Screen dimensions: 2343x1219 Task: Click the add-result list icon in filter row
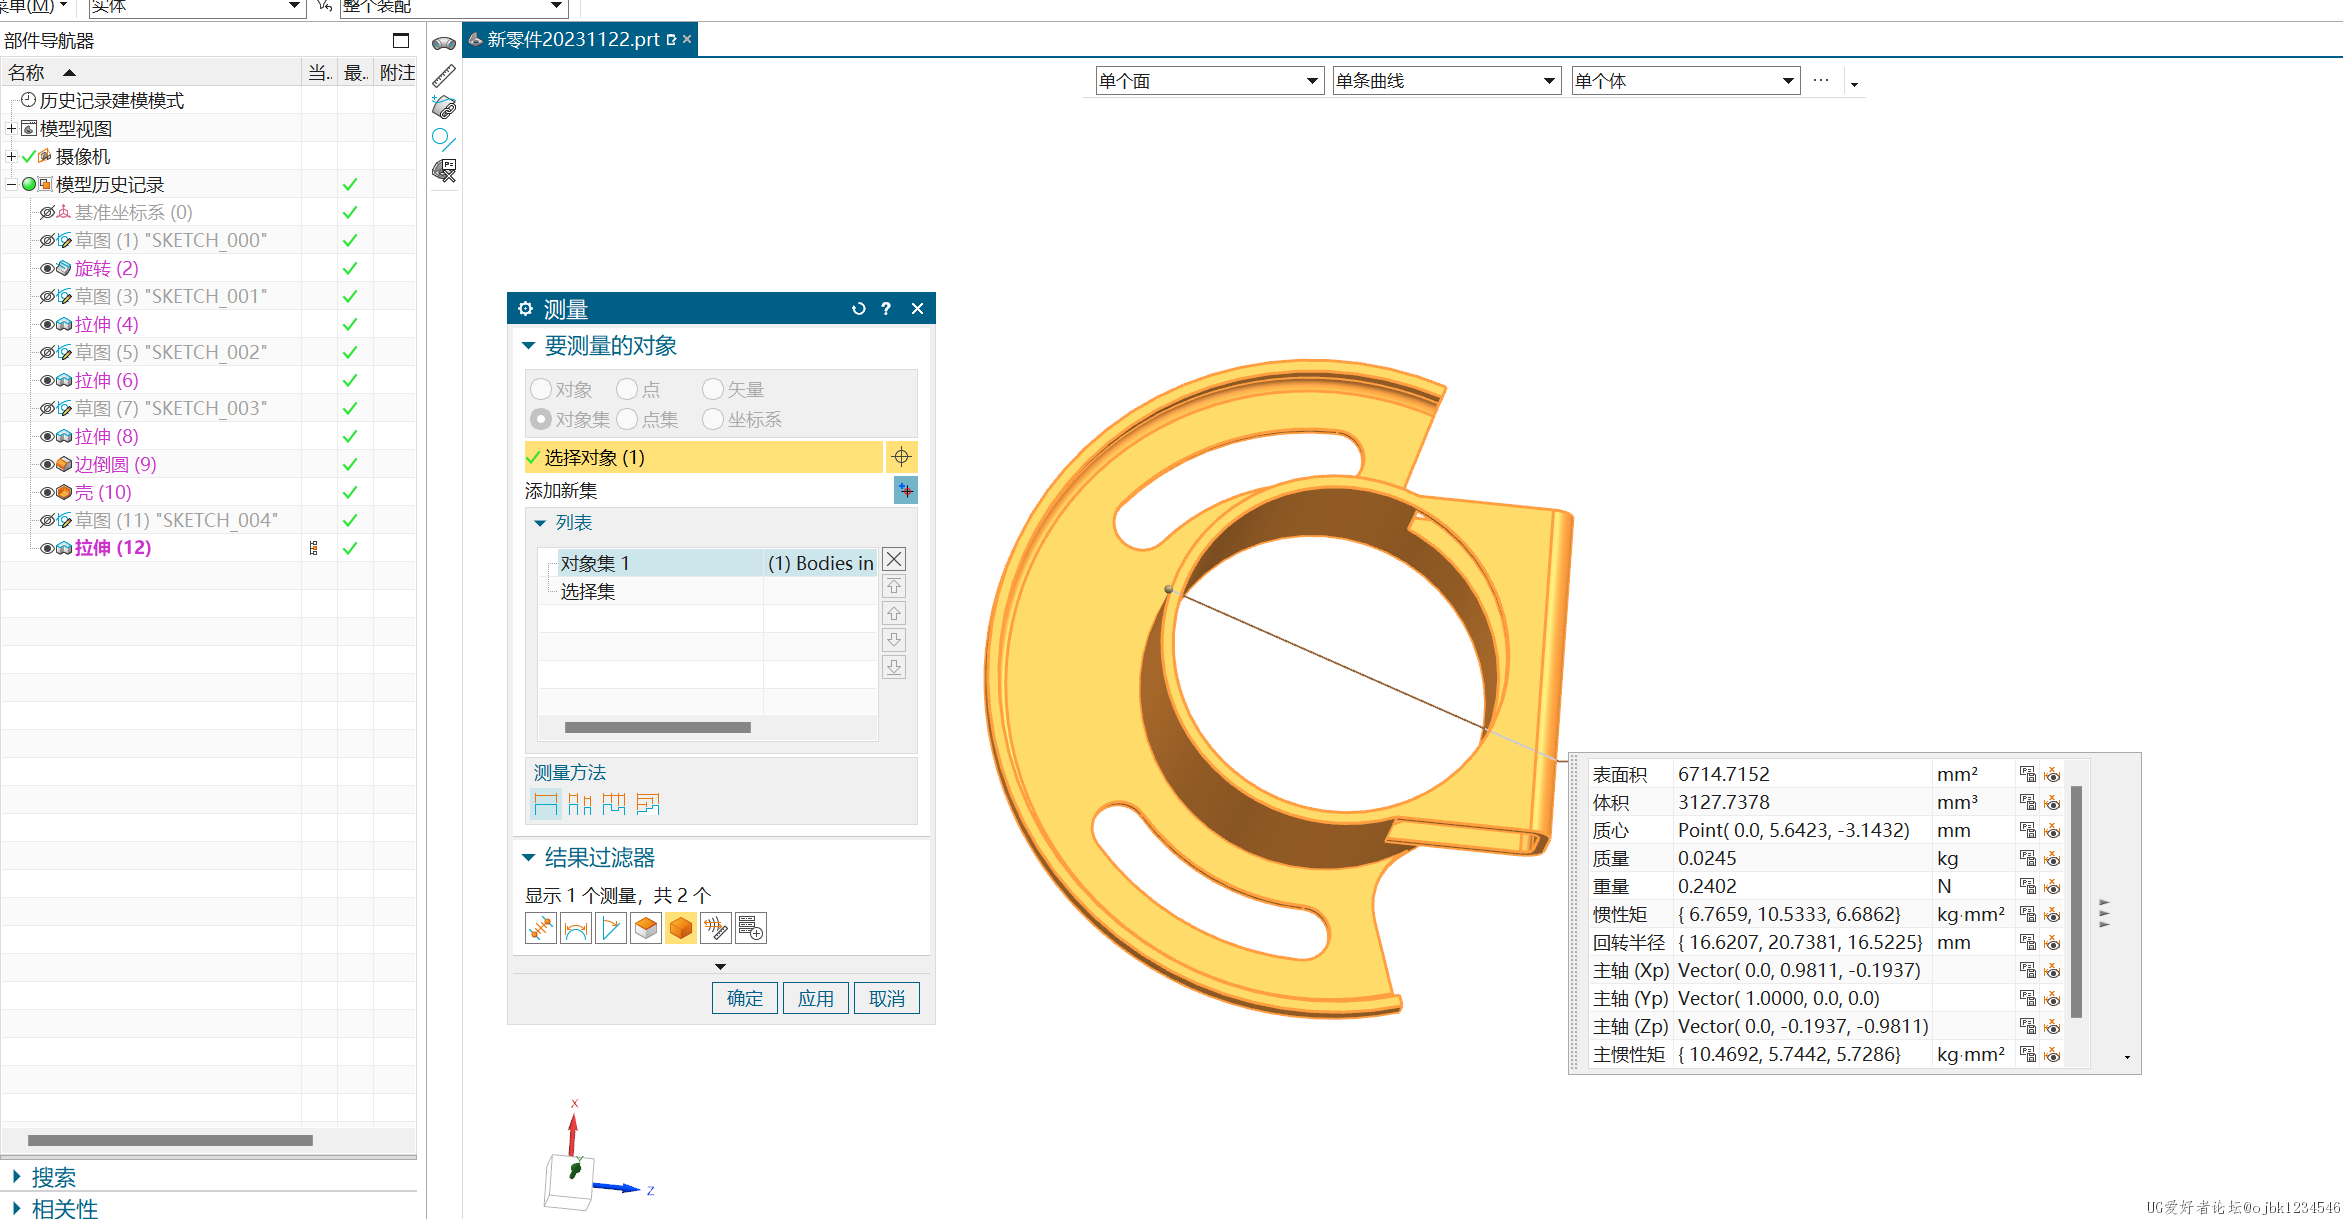click(x=751, y=928)
